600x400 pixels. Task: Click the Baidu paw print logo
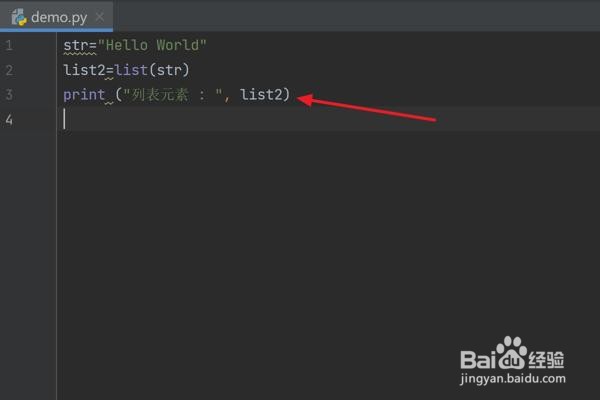(512, 352)
